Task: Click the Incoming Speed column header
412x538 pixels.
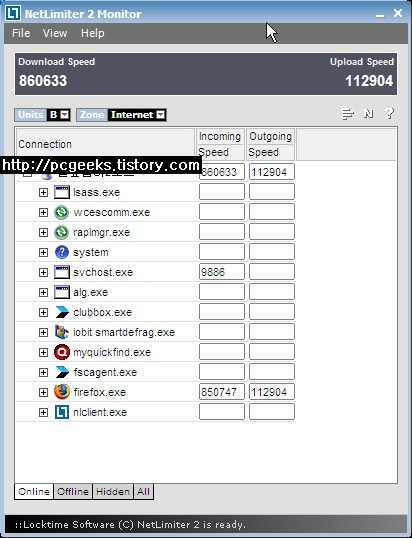Action: coord(220,144)
